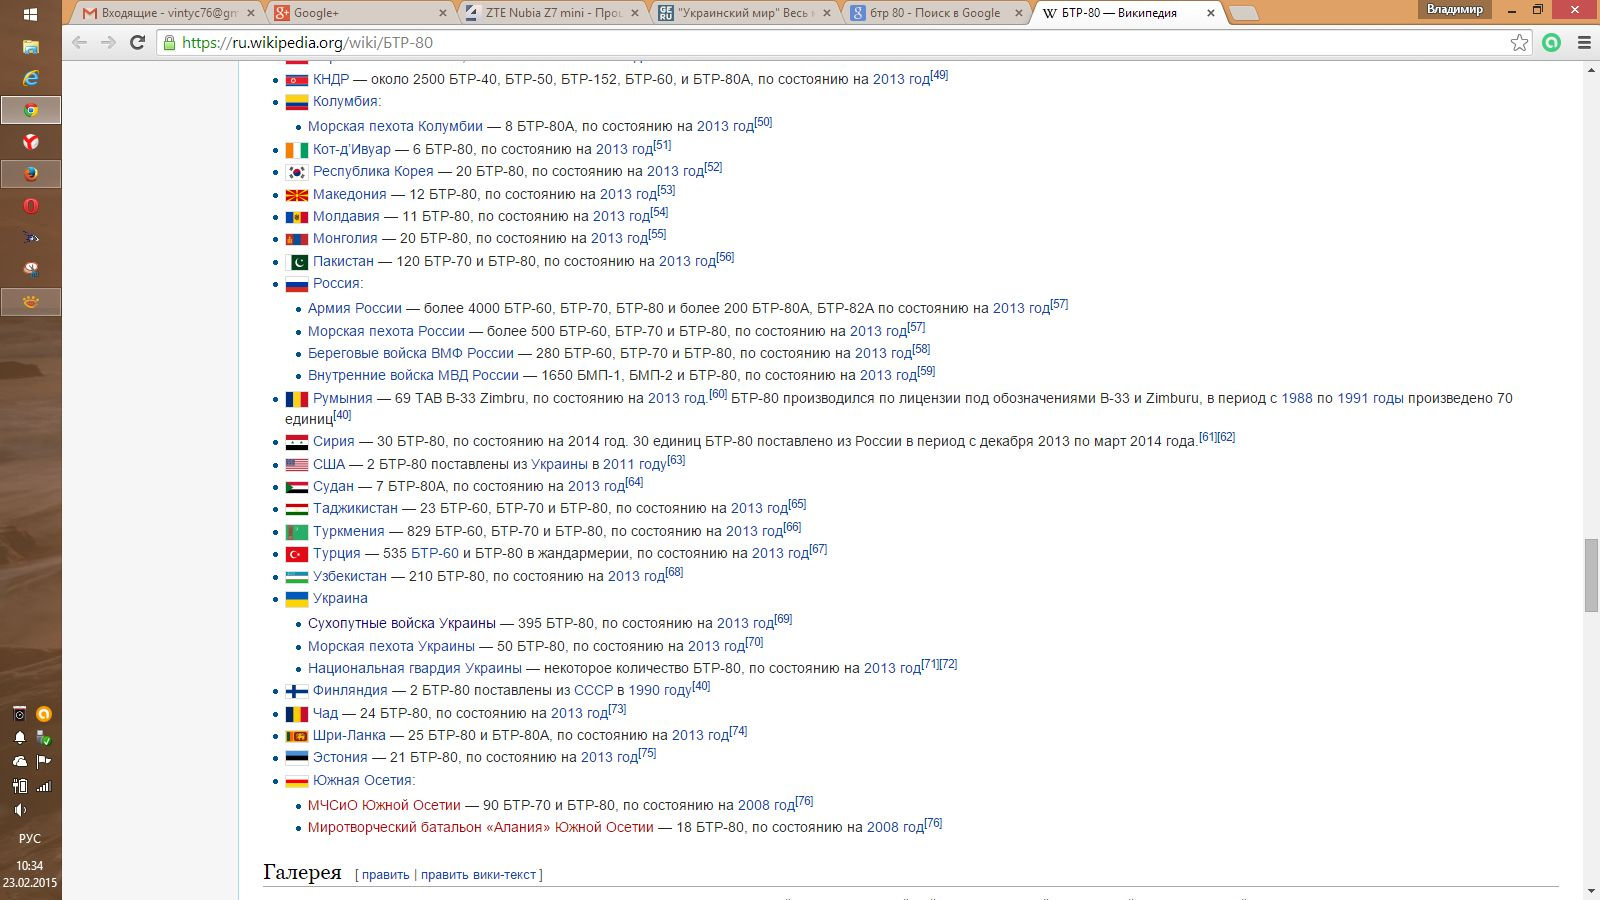Close the Google+ tab
Screen dimensions: 1600x900
(x=443, y=13)
